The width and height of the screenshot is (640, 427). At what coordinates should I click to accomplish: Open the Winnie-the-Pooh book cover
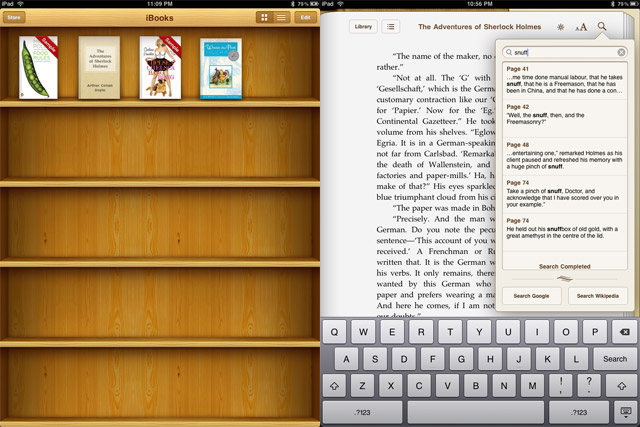pos(221,69)
